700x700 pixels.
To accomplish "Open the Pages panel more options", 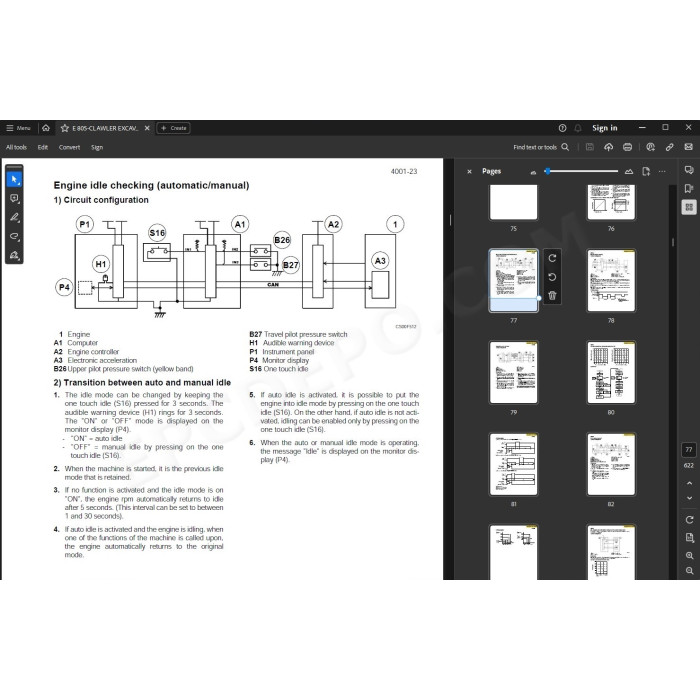I will (x=662, y=171).
